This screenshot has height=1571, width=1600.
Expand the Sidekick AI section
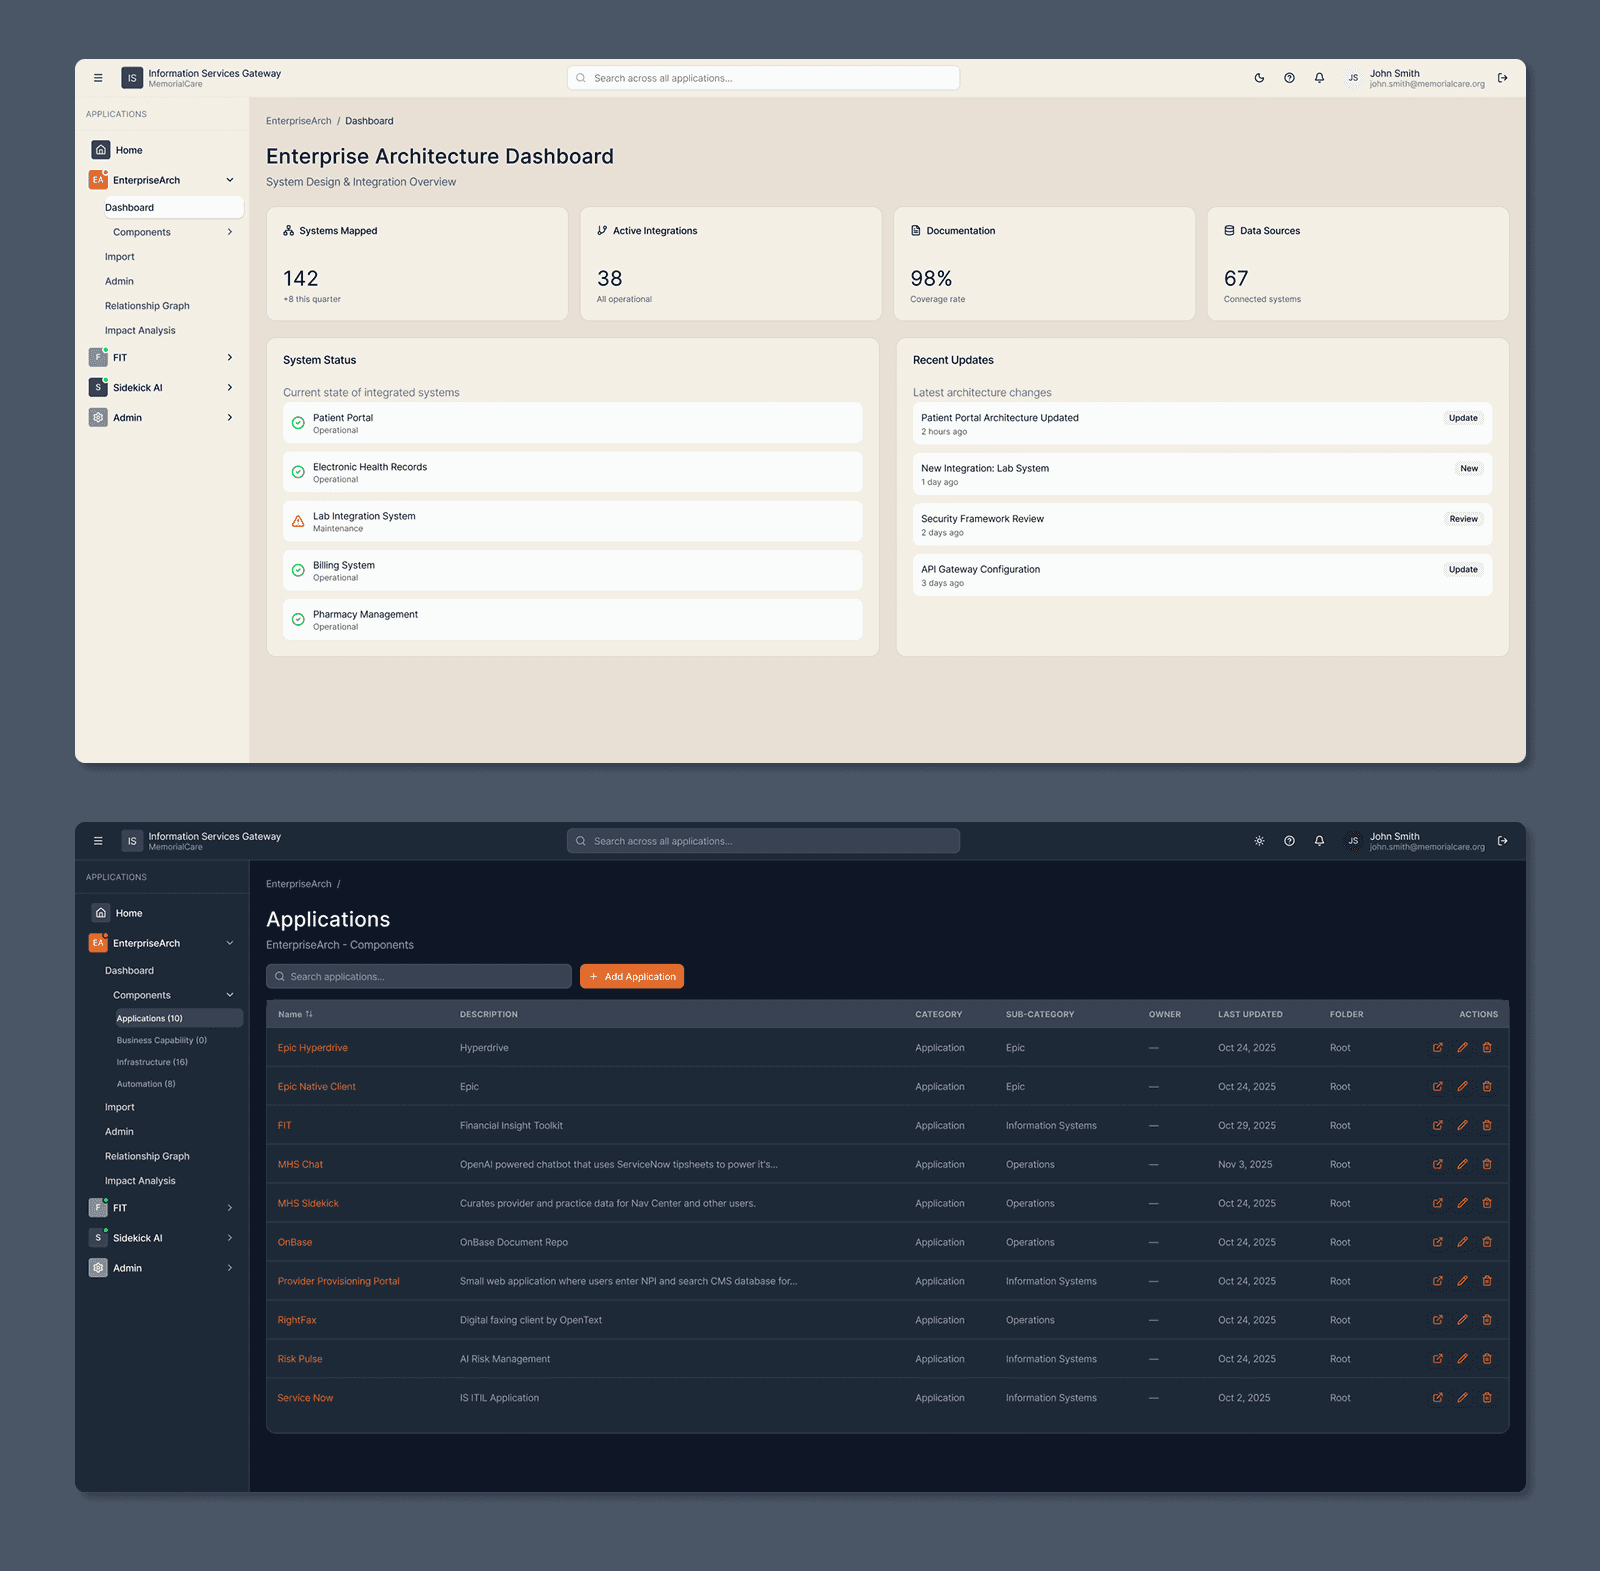(x=230, y=387)
